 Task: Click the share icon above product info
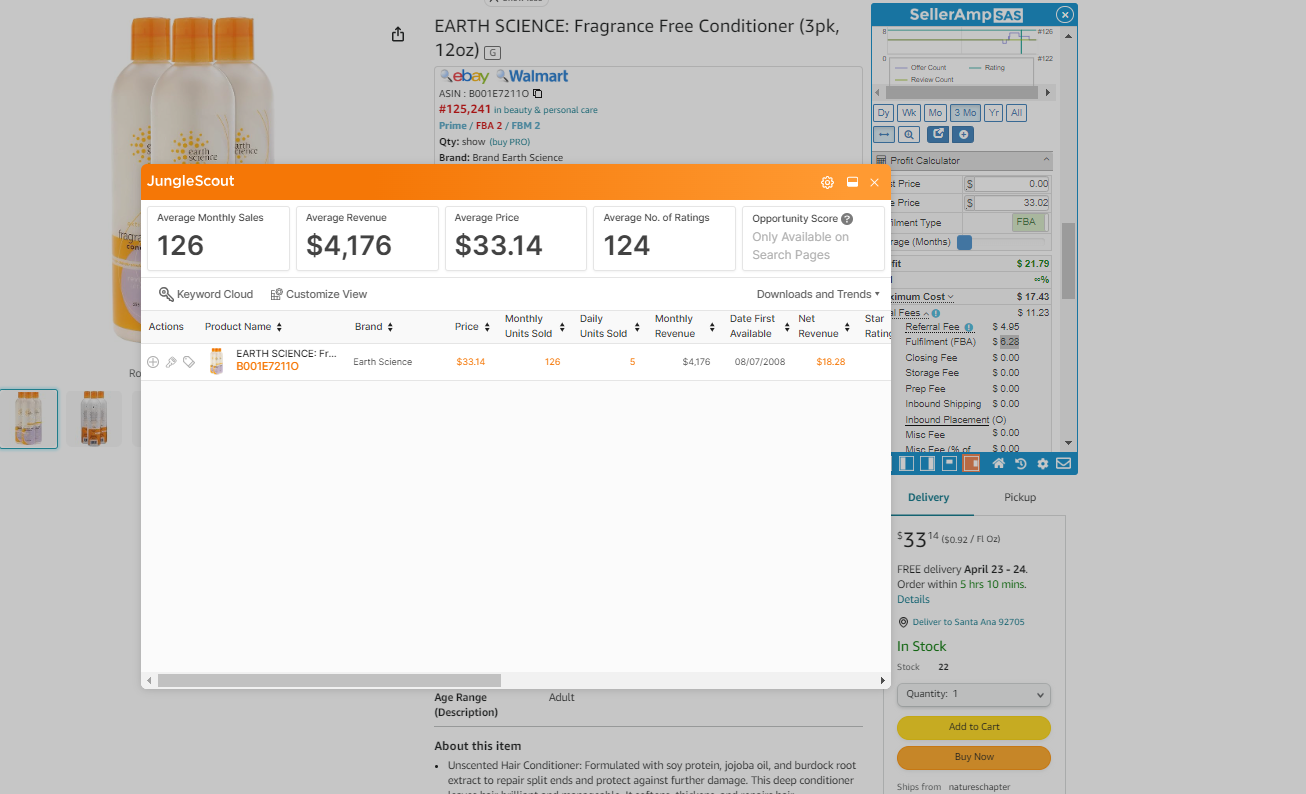(x=398, y=35)
